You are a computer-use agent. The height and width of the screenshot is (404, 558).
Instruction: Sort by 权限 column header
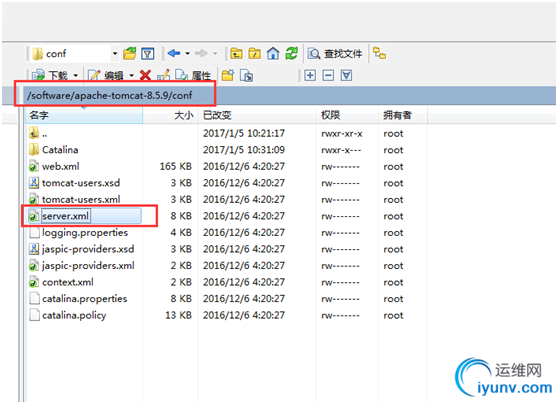[x=347, y=115]
